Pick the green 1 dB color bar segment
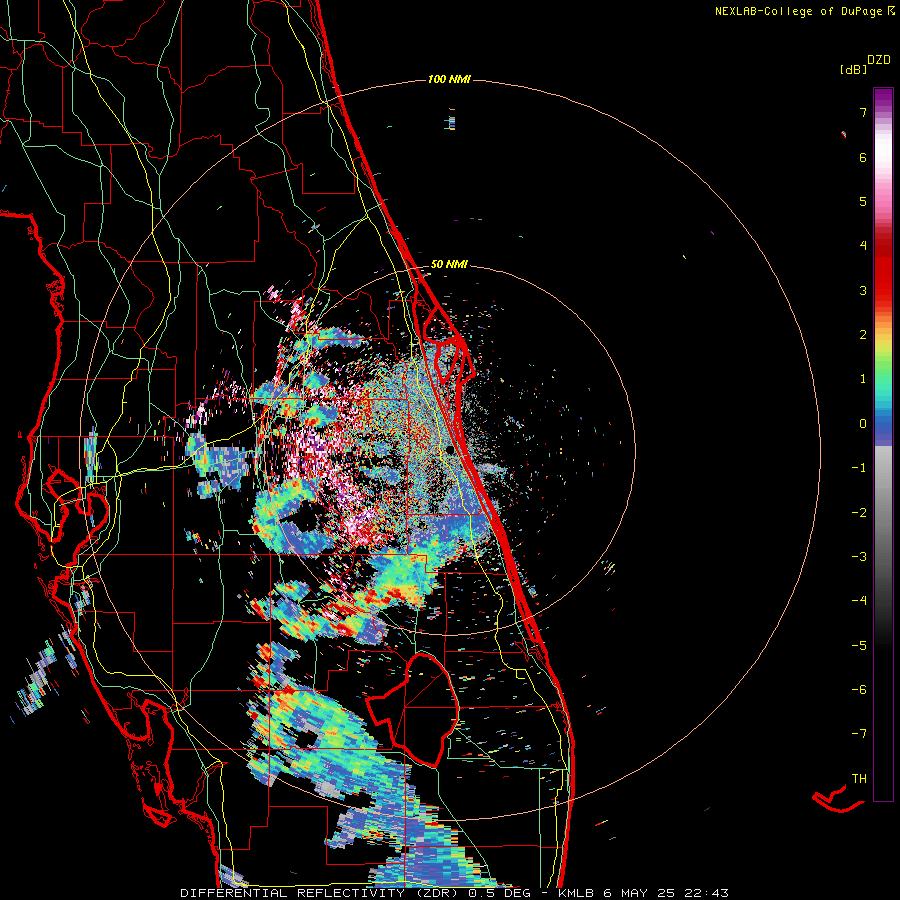Viewport: 900px width, 900px height. coord(883,379)
